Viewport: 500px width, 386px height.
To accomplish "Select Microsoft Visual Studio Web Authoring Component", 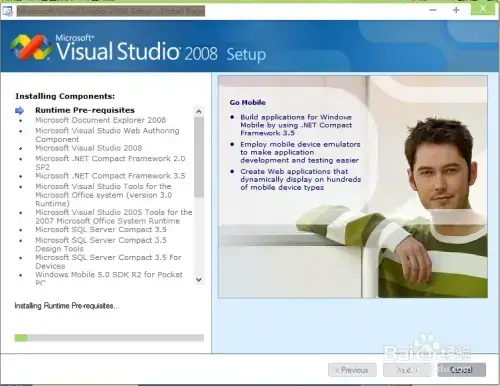I will 107,135.
